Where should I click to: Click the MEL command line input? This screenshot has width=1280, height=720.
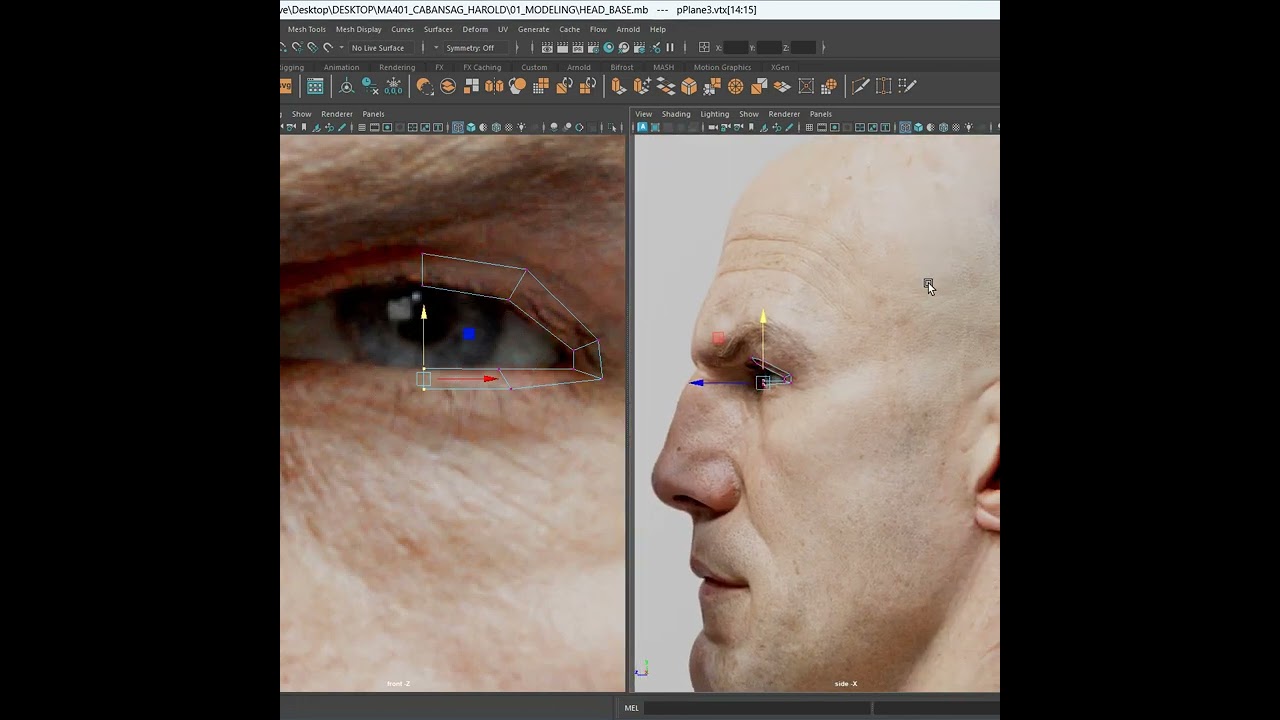757,708
